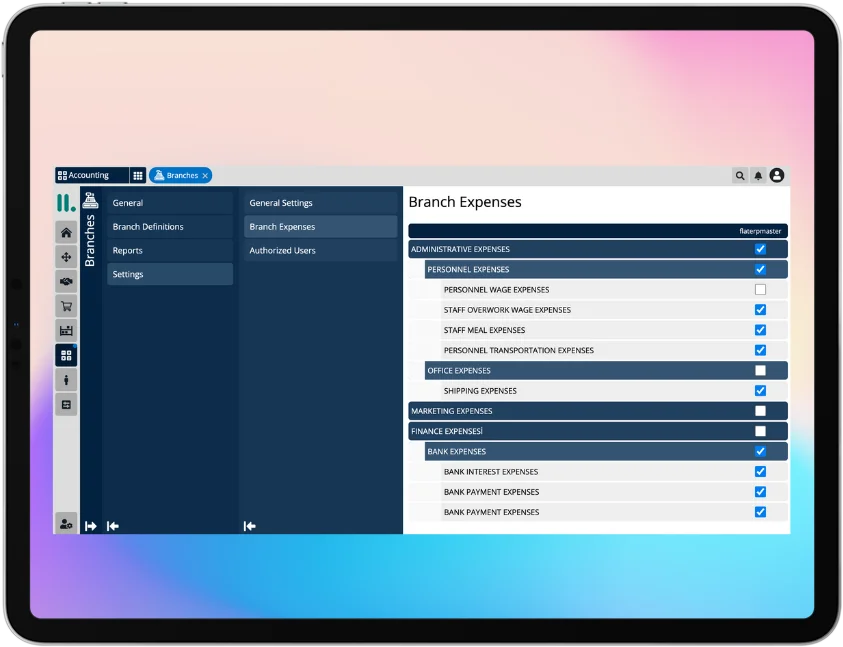Uncheck Staff Meal Expenses checkbox
This screenshot has height=647, width=843.
click(760, 330)
